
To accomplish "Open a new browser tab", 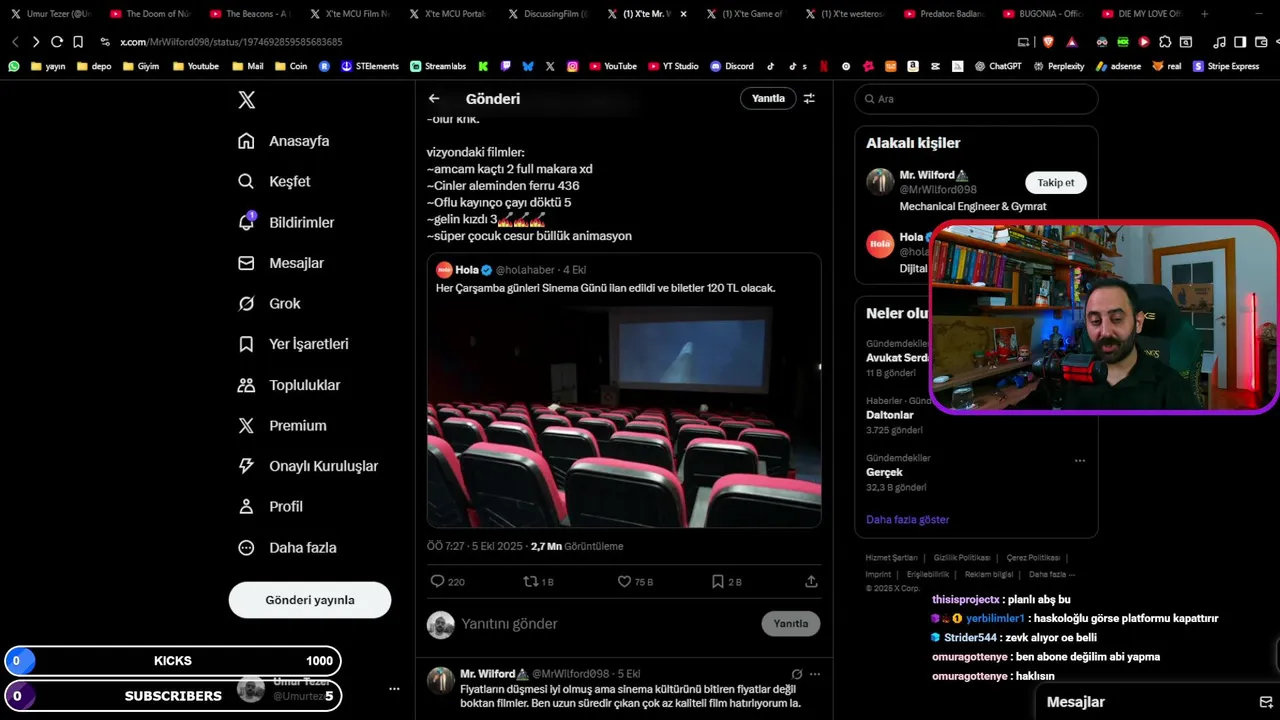I will click(1204, 14).
